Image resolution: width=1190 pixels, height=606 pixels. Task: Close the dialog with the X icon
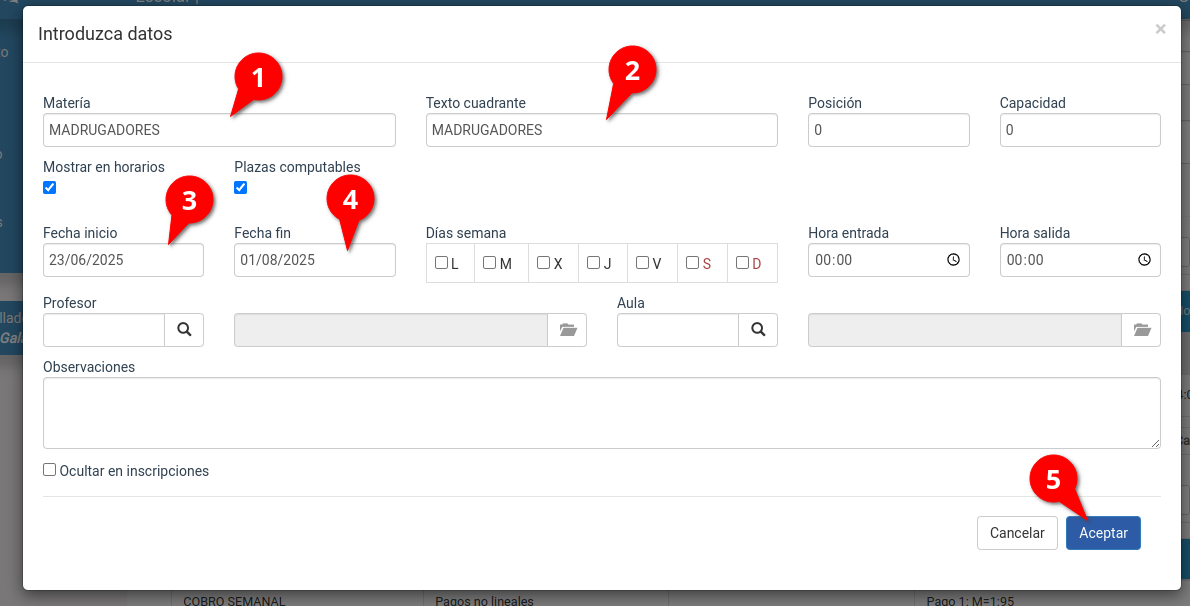[x=1160, y=30]
